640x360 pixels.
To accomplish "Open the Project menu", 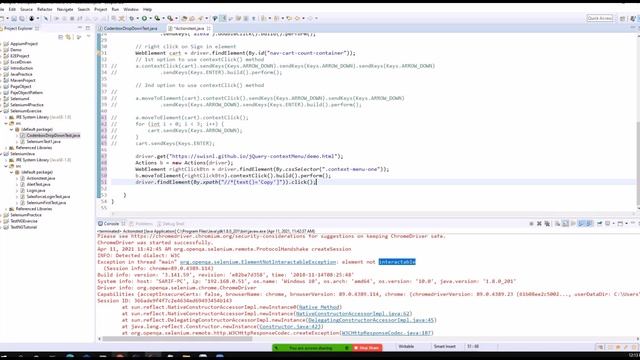I will [100, 9].
